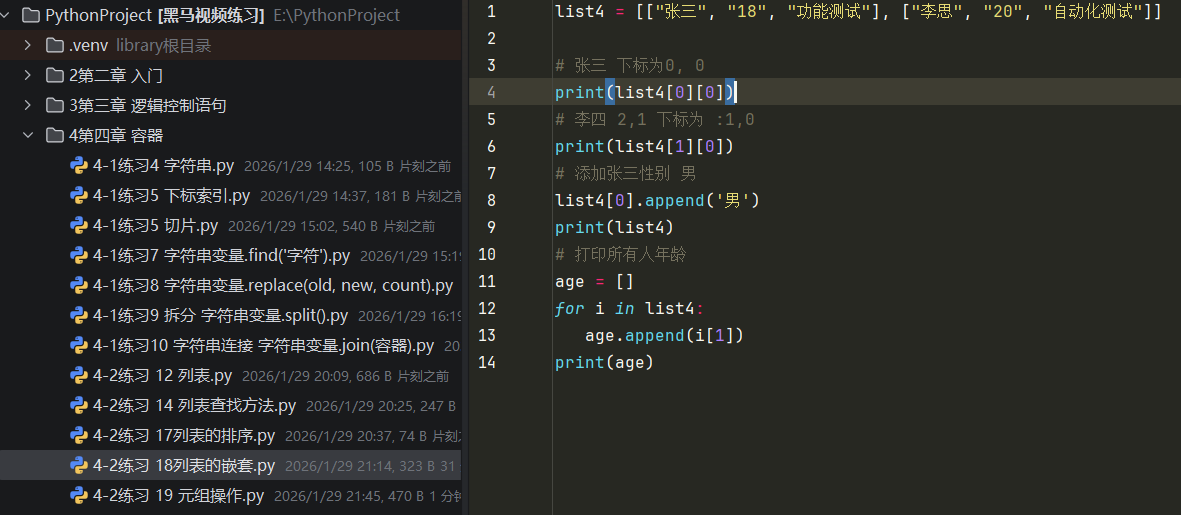Click list4[0].append('男') on line 8
1181x515 pixels.
pos(658,201)
